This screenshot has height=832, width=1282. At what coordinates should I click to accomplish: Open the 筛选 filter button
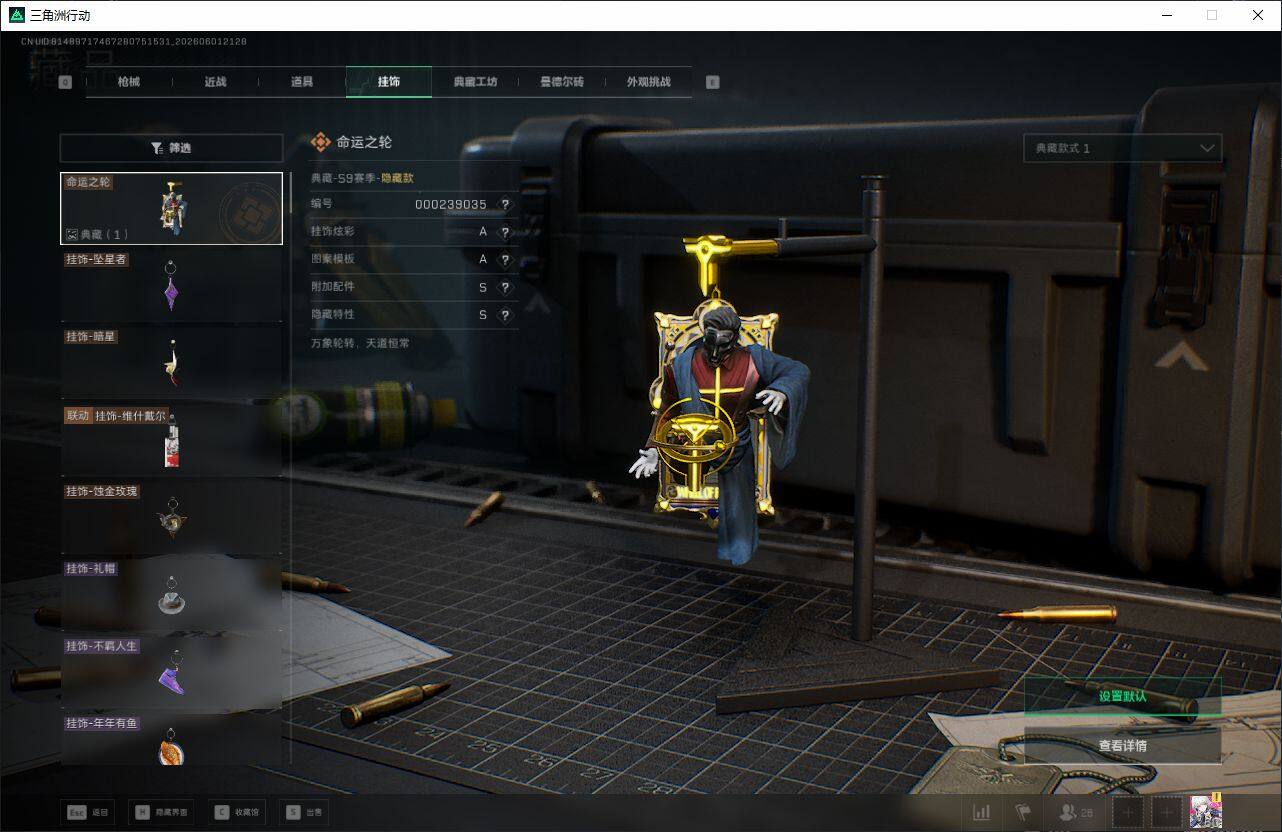[x=171, y=148]
